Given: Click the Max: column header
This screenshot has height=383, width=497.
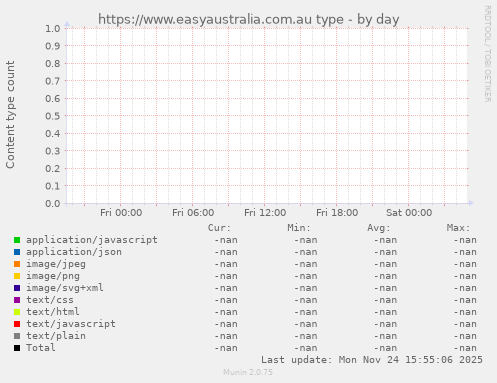Looking at the screenshot, I should tap(458, 228).
